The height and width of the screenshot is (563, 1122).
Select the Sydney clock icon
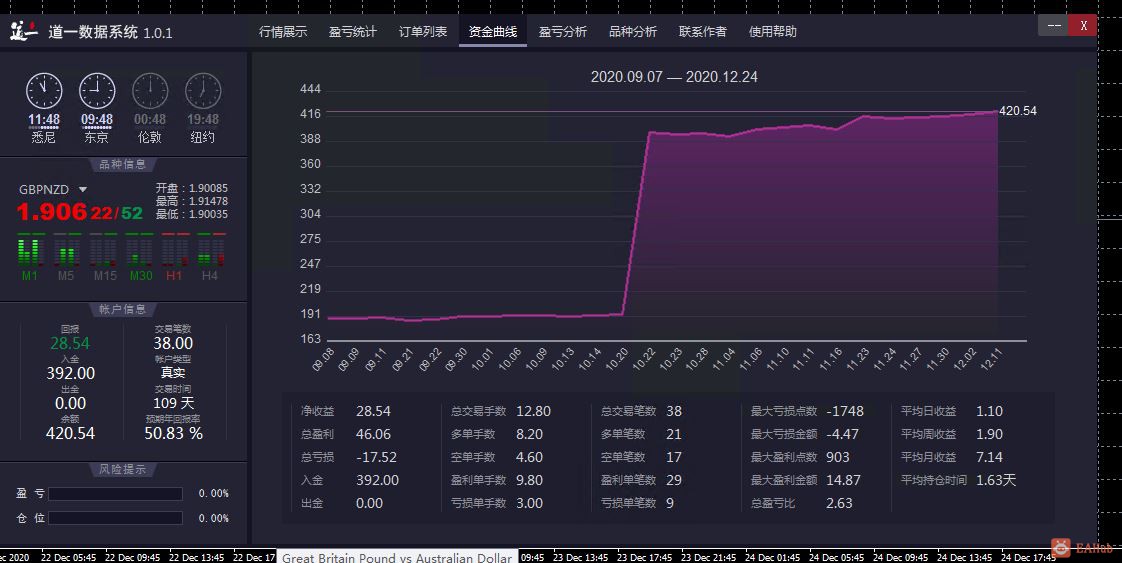(x=44, y=91)
